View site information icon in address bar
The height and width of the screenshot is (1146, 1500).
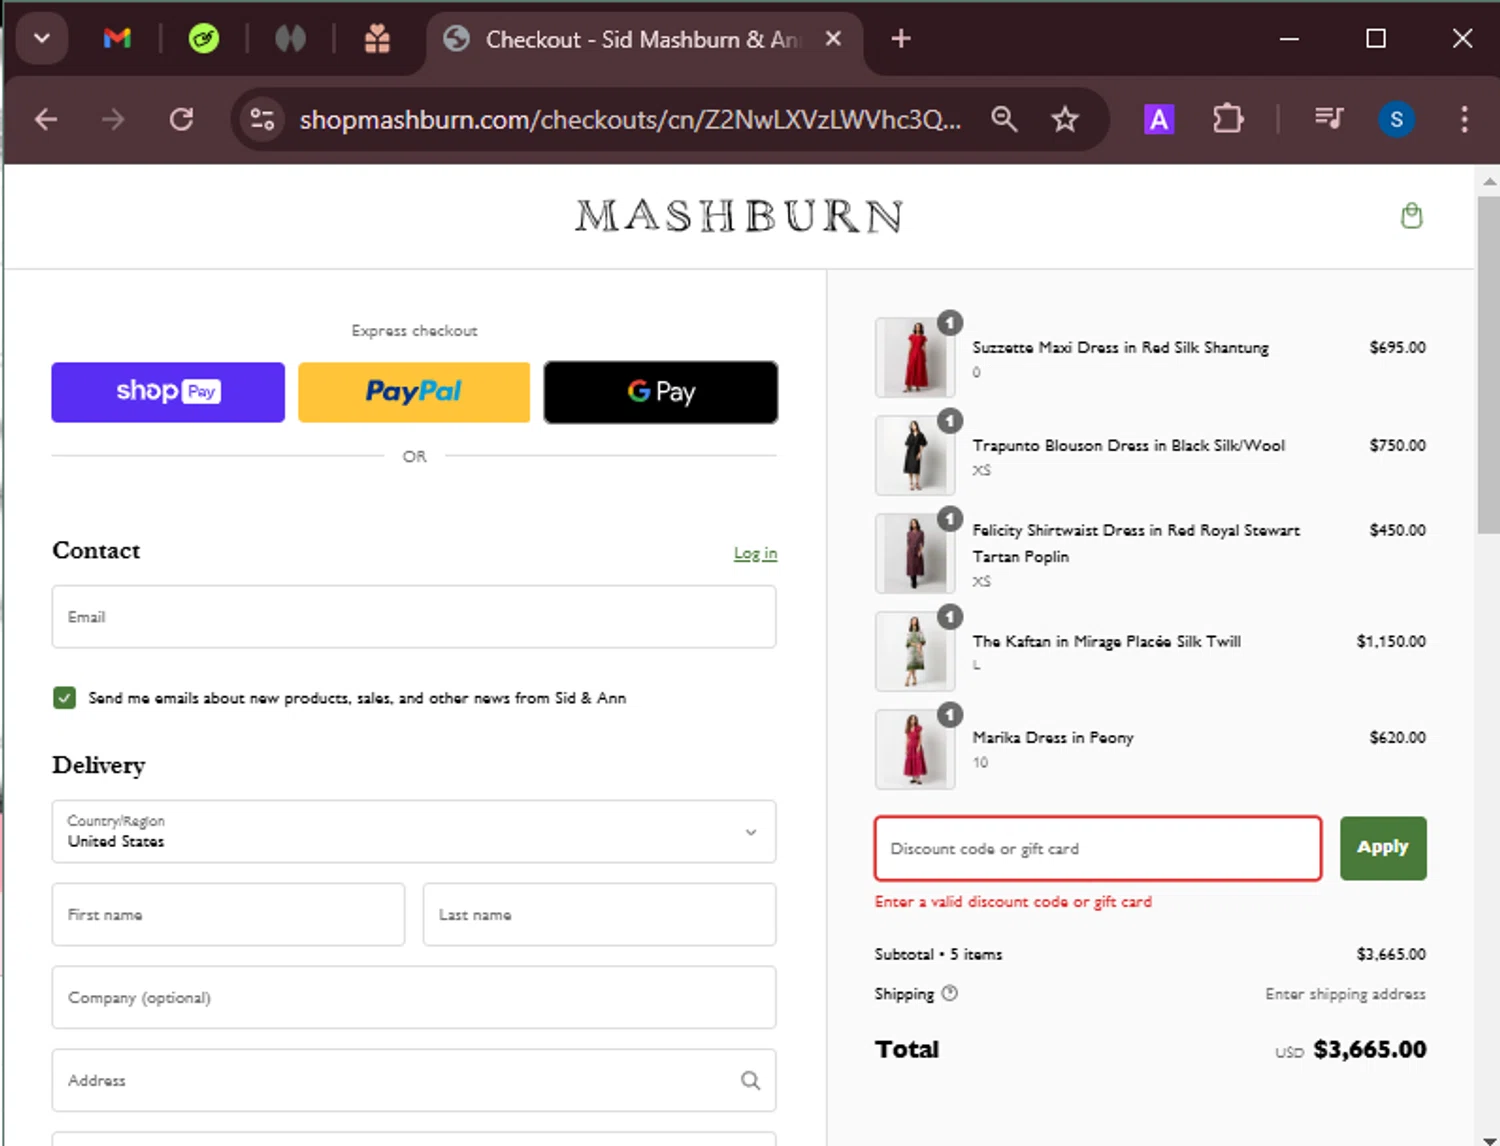tap(262, 120)
